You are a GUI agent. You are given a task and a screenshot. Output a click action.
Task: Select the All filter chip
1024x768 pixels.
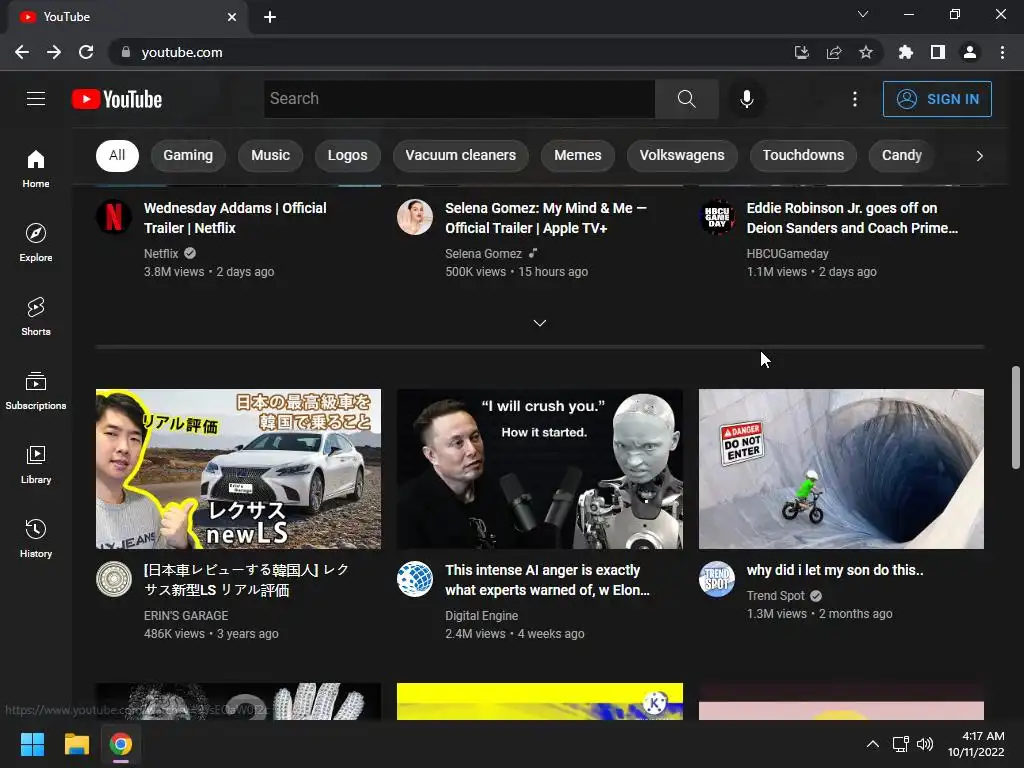117,155
